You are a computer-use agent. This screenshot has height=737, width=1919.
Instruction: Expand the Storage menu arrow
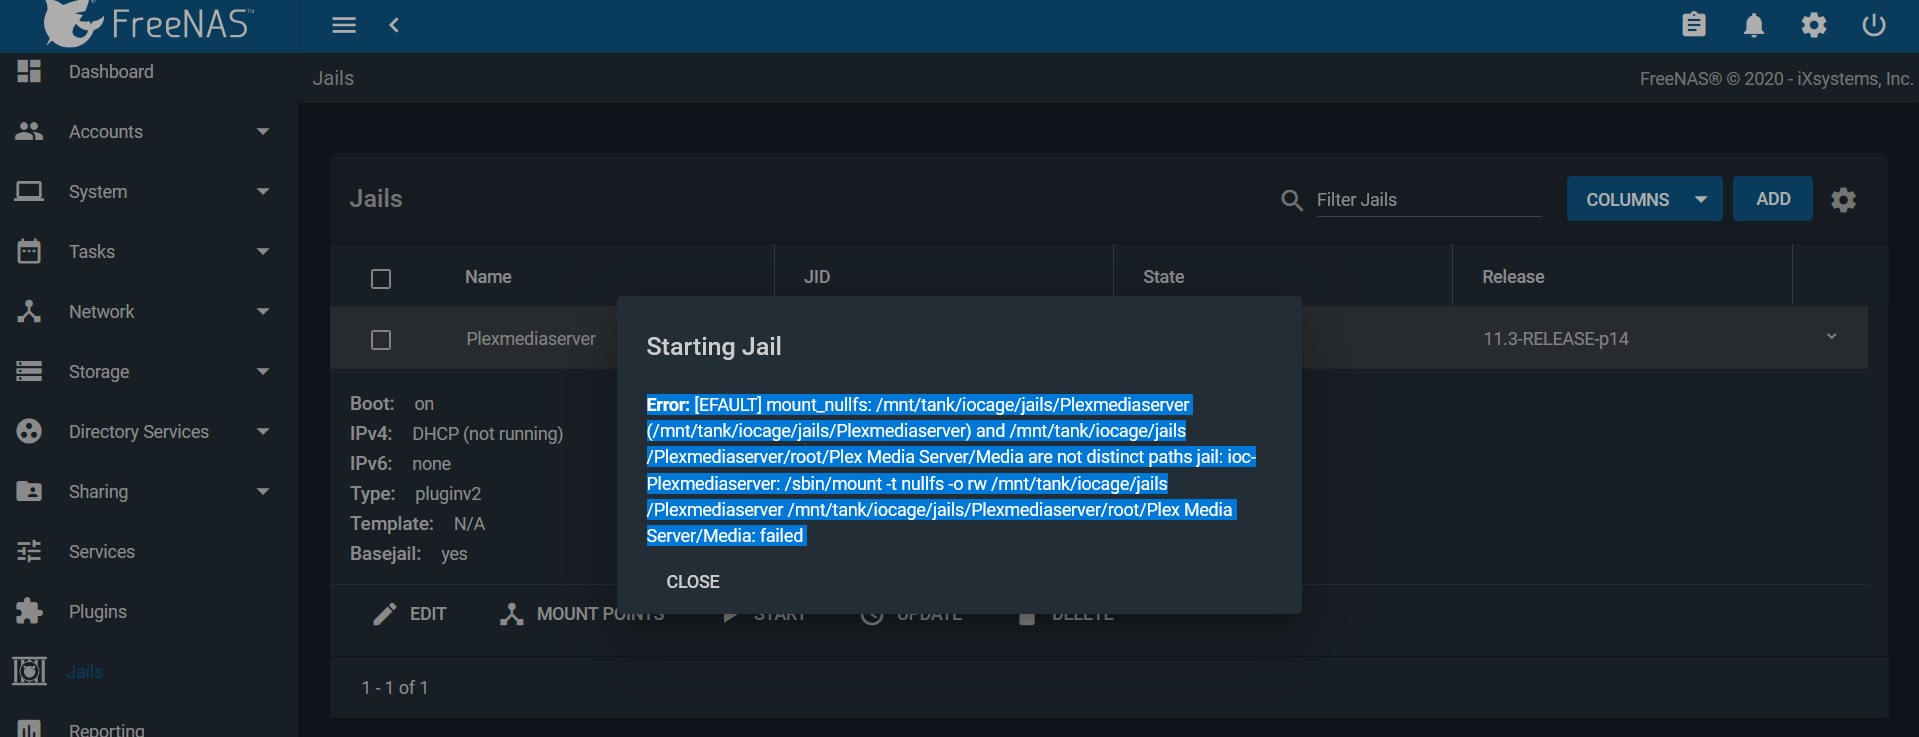pos(263,371)
